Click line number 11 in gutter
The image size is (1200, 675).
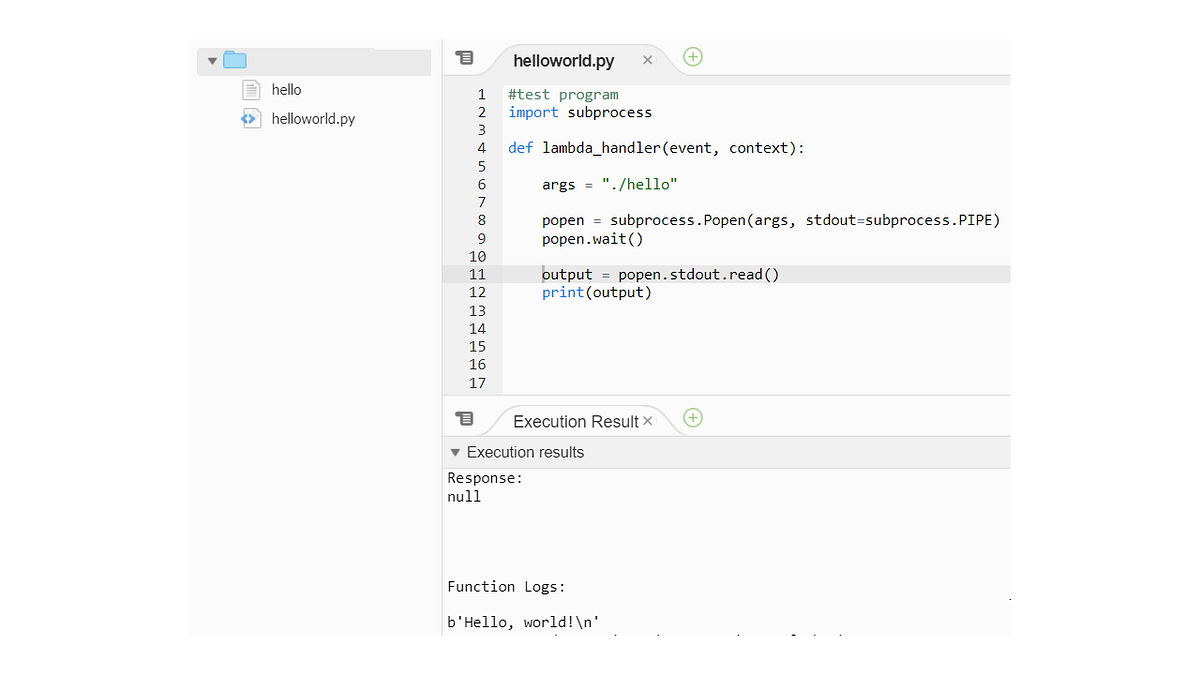tap(477, 274)
